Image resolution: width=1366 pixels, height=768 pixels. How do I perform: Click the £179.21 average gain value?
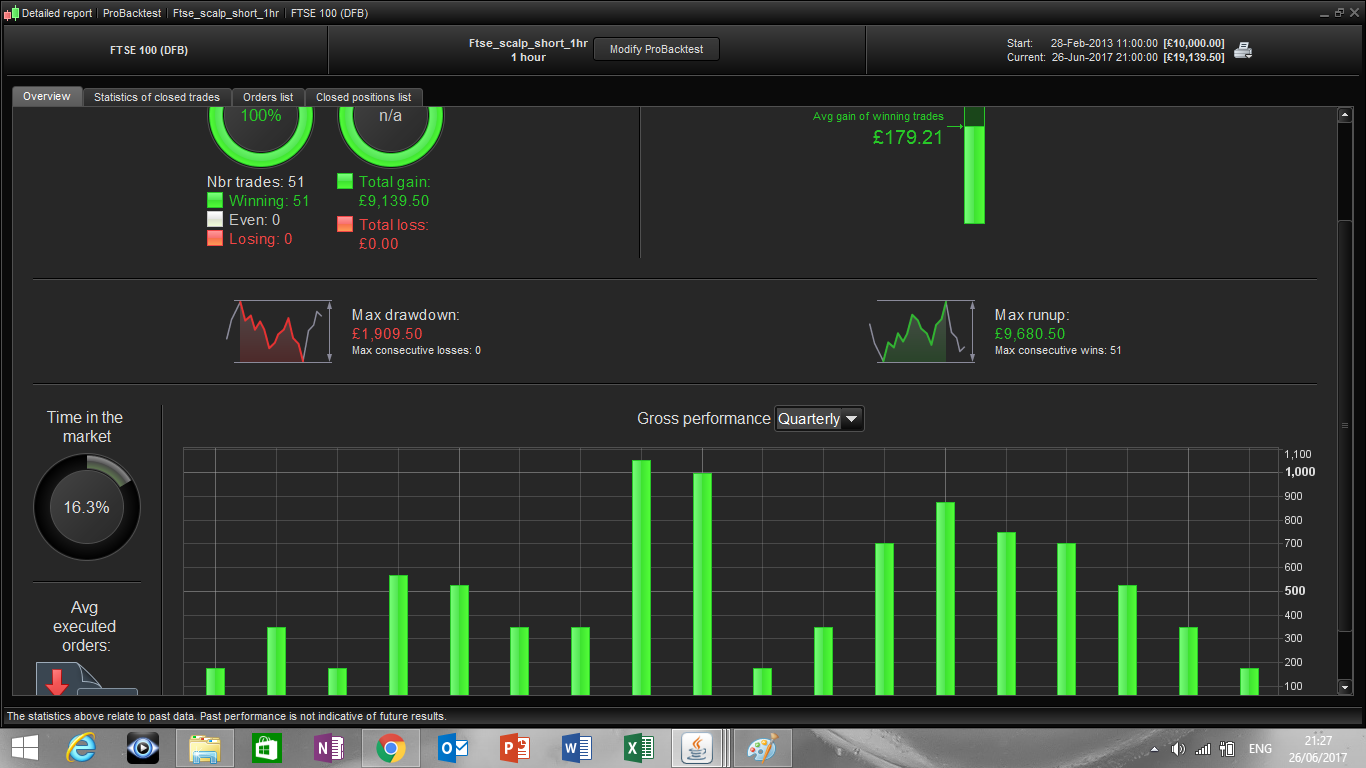pyautogui.click(x=908, y=138)
